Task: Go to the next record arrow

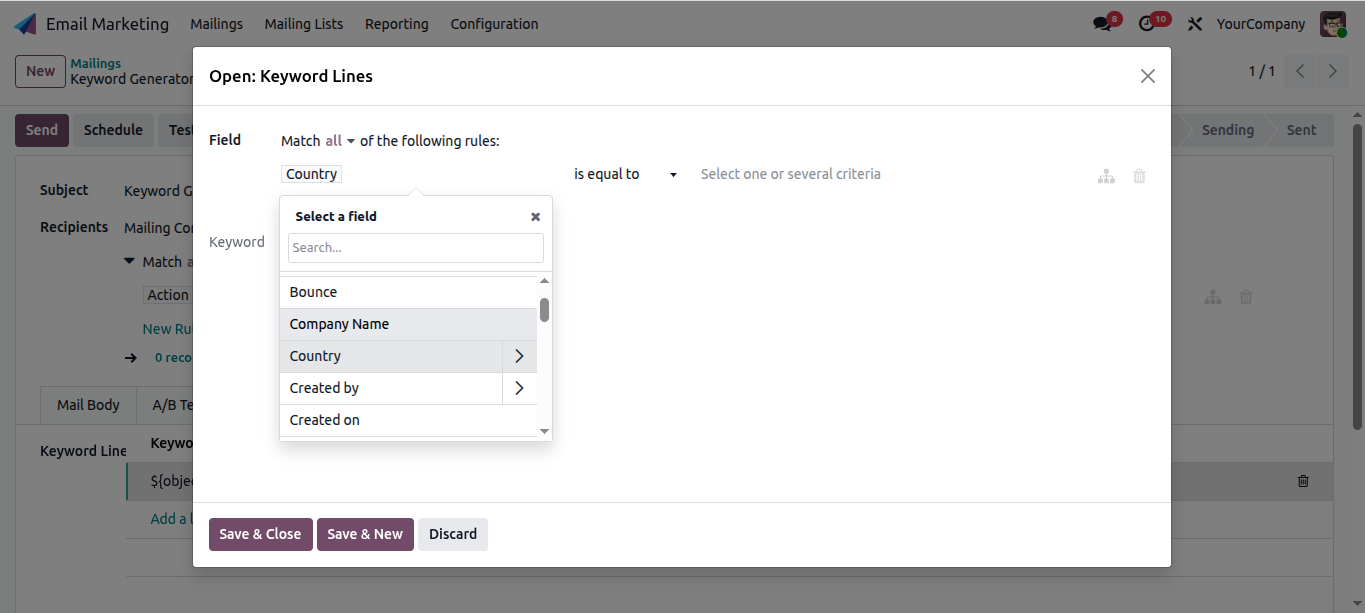Action: coord(1332,71)
